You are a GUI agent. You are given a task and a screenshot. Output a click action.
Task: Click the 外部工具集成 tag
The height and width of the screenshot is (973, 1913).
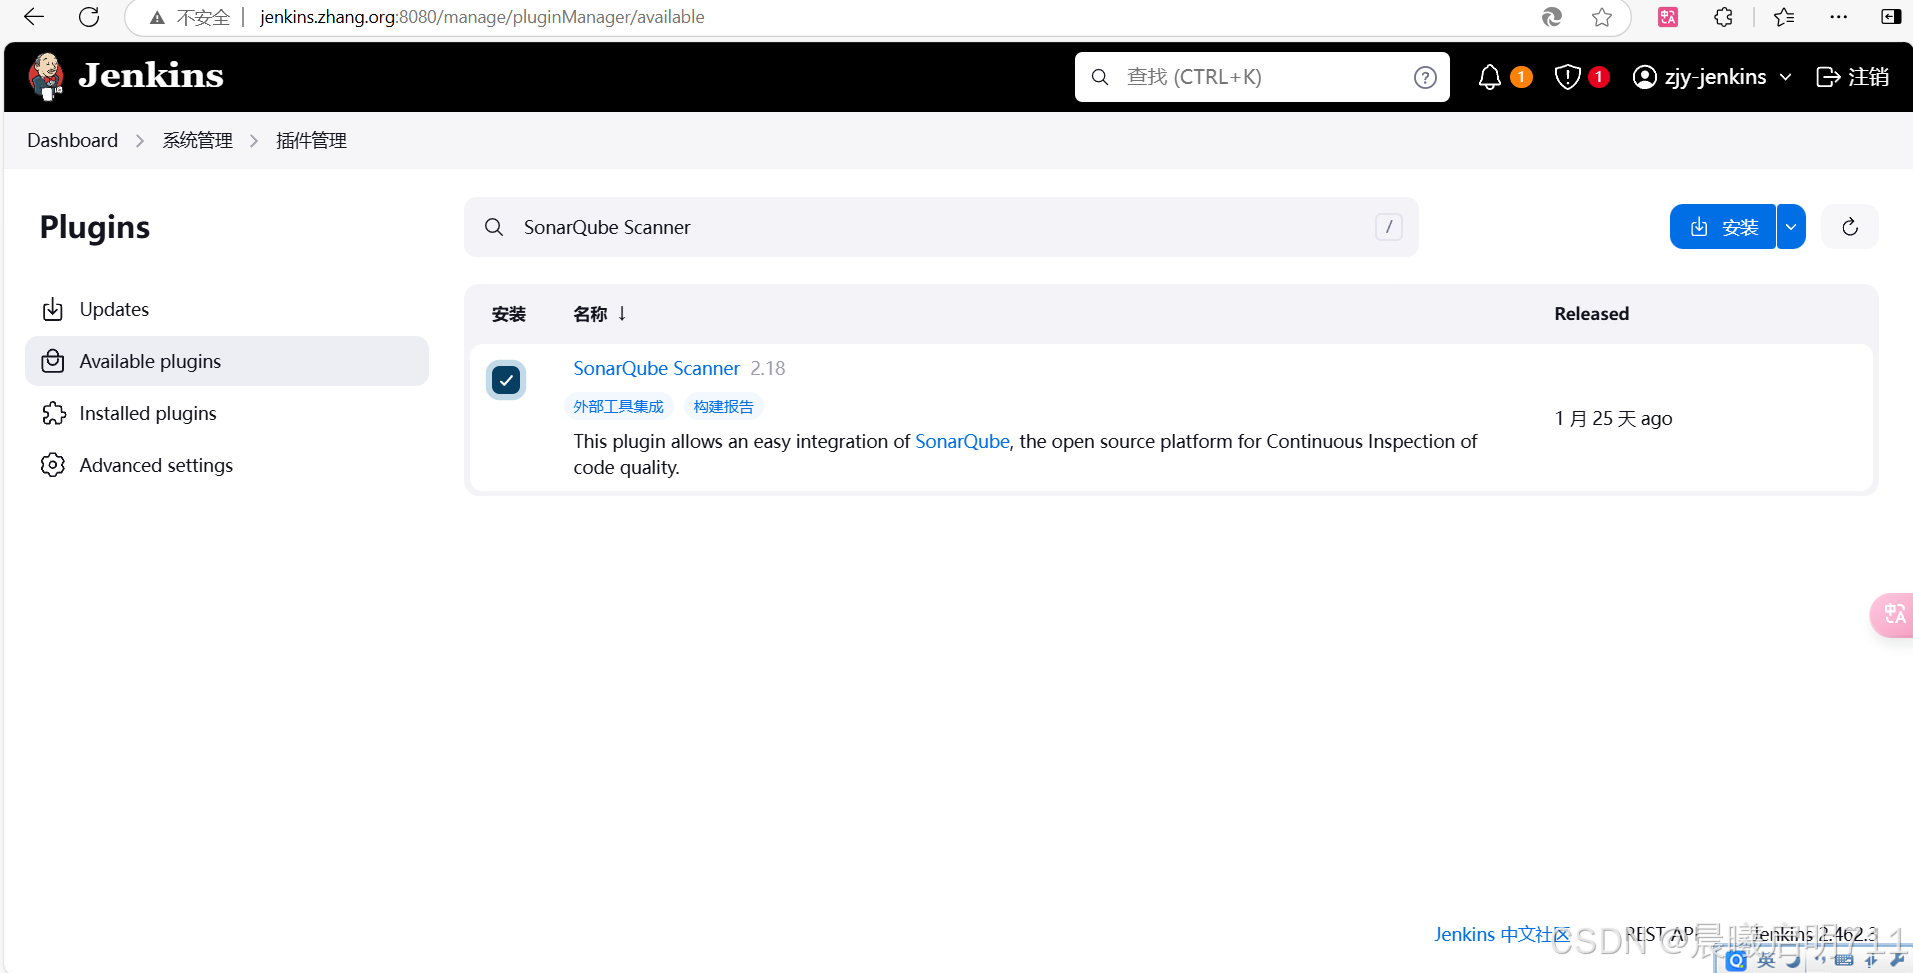pos(618,407)
